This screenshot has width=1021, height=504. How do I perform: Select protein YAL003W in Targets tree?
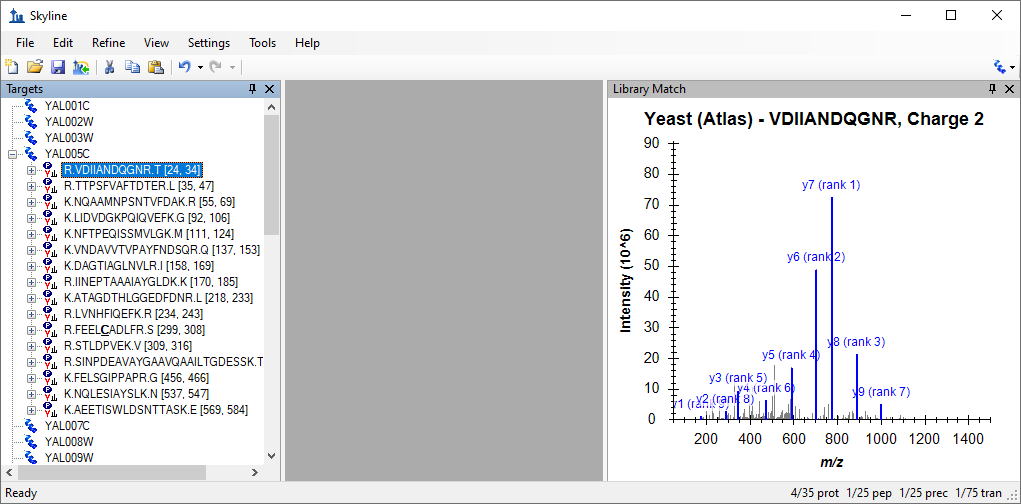point(68,137)
